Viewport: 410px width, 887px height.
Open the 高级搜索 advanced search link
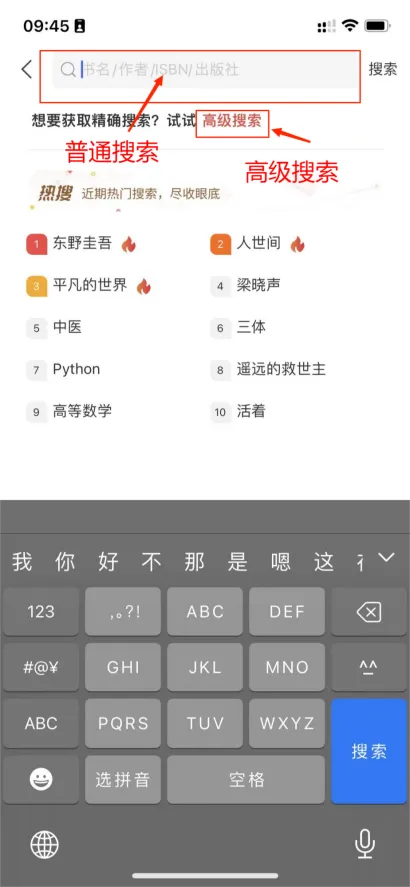232,120
